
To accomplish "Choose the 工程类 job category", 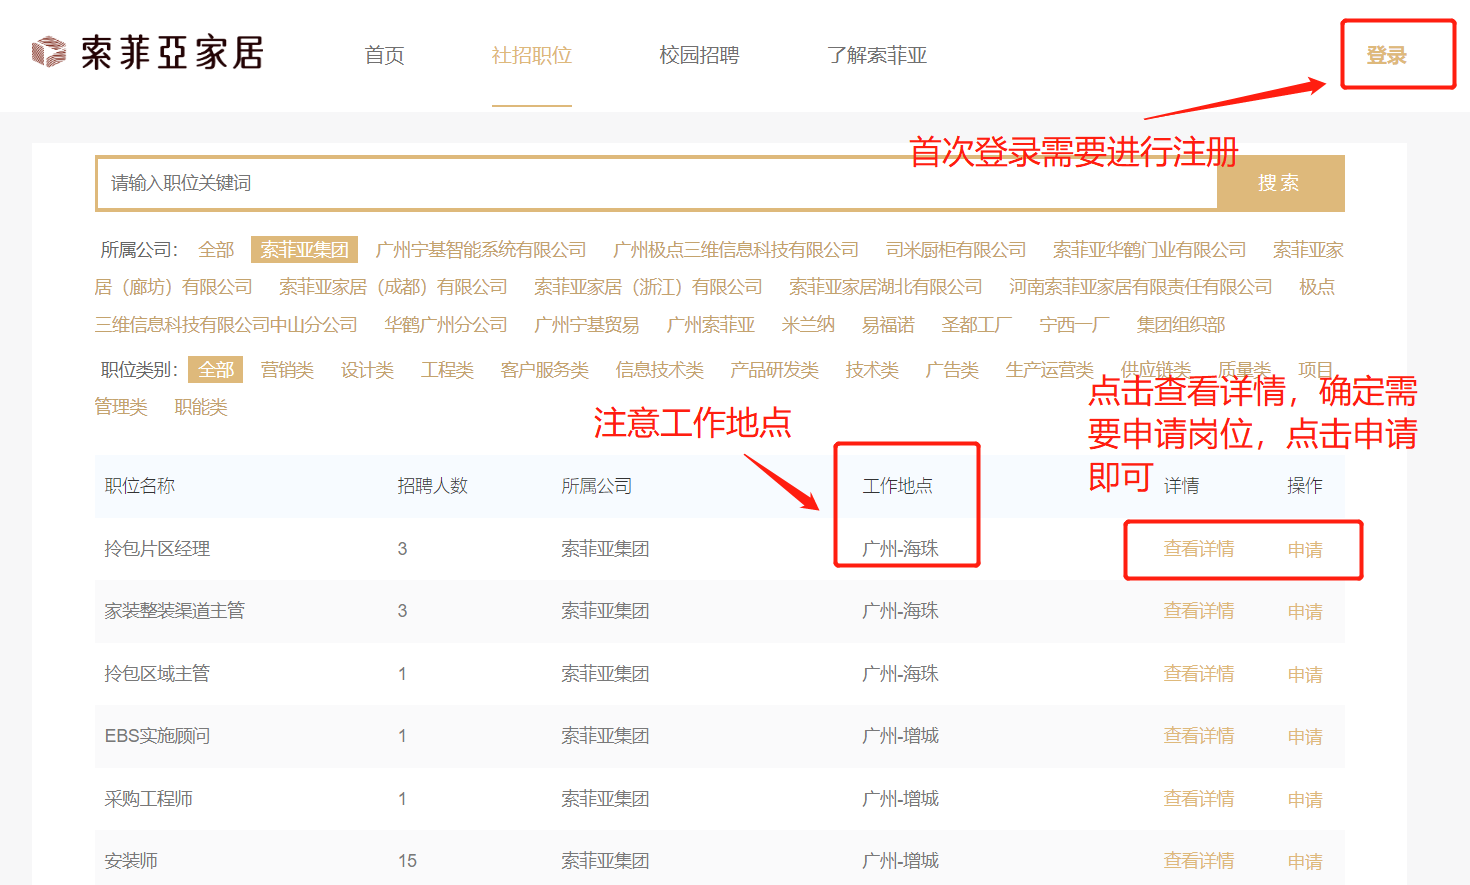I will click(x=447, y=370).
